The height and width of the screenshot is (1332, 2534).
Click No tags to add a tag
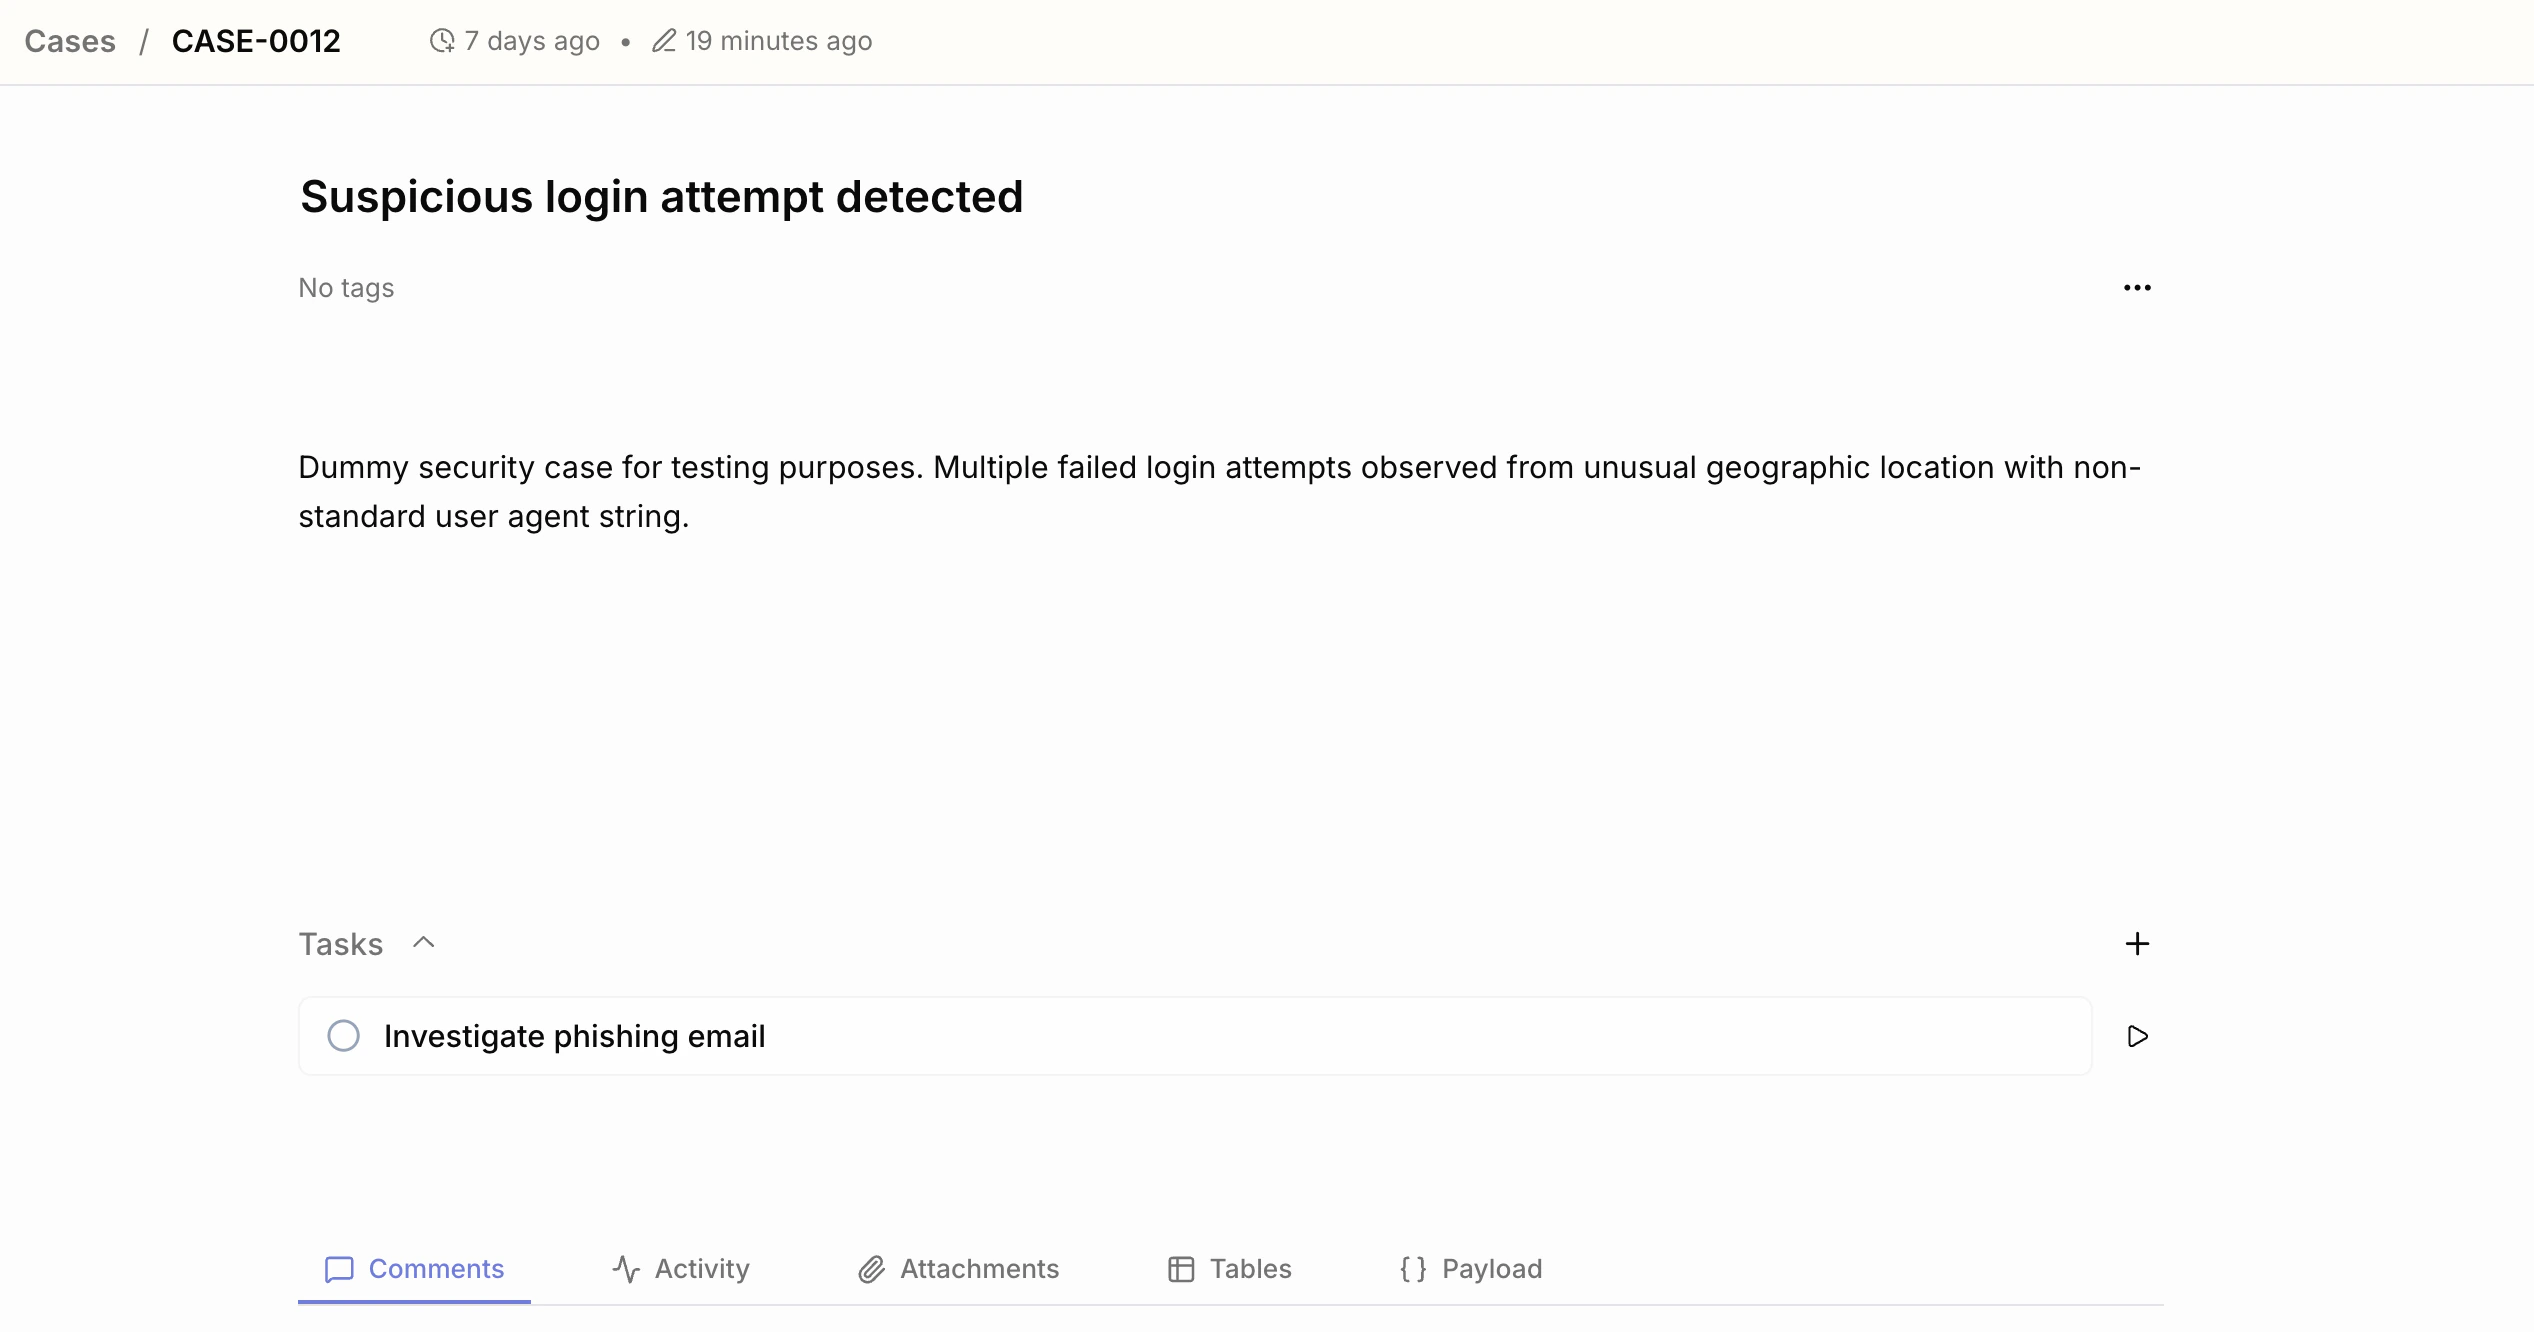point(345,288)
